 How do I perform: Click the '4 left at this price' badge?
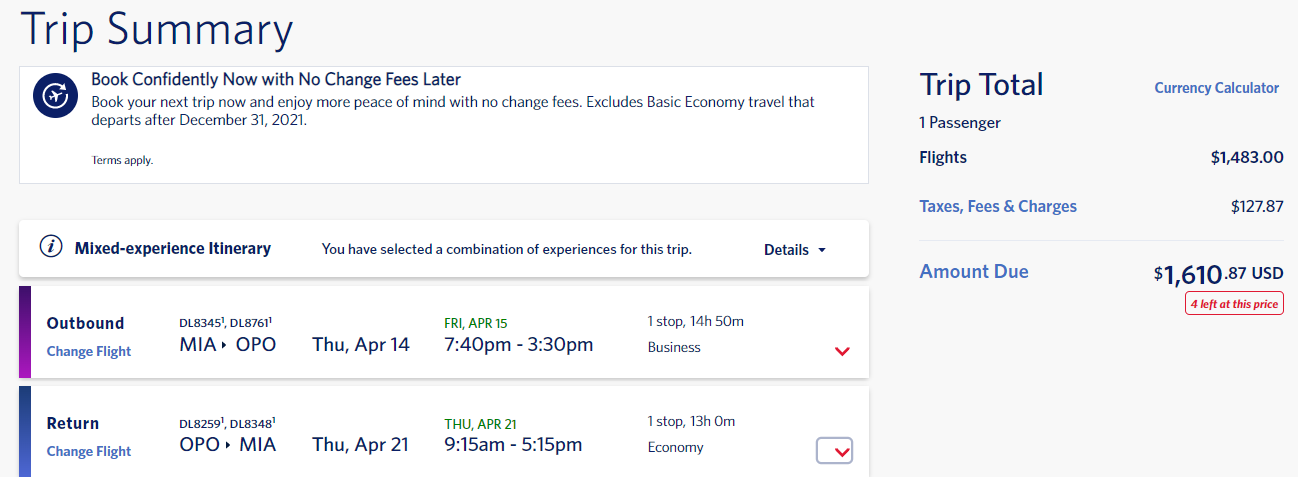1234,304
